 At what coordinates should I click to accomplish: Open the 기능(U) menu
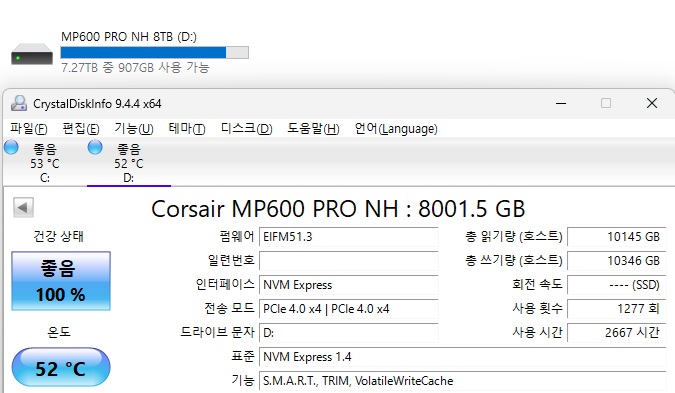[x=133, y=129]
